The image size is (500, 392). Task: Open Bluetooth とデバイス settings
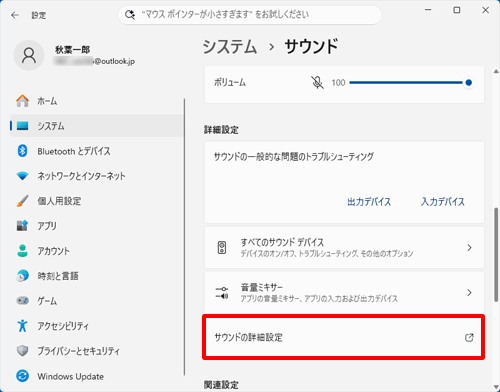[97, 151]
